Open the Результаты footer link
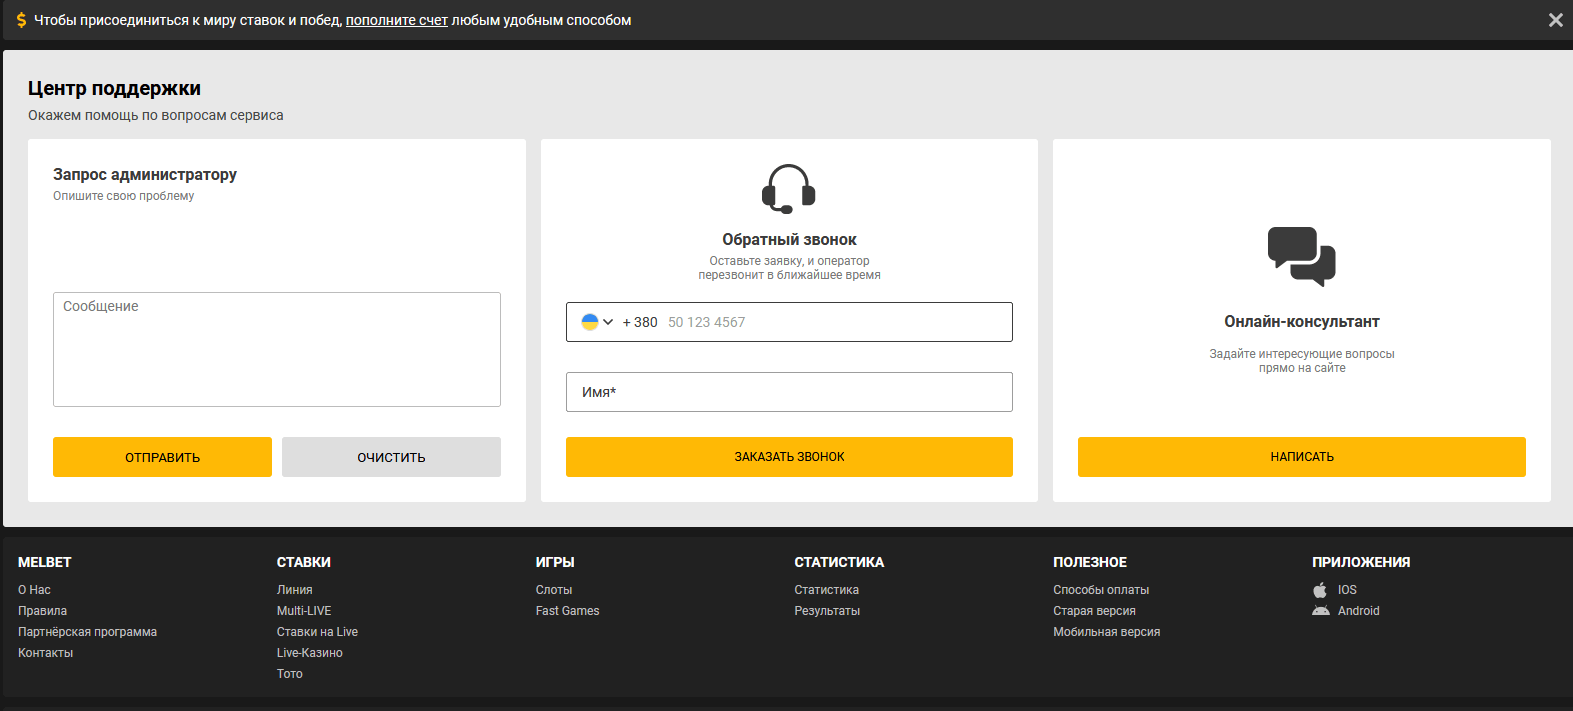The image size is (1573, 711). (x=827, y=611)
